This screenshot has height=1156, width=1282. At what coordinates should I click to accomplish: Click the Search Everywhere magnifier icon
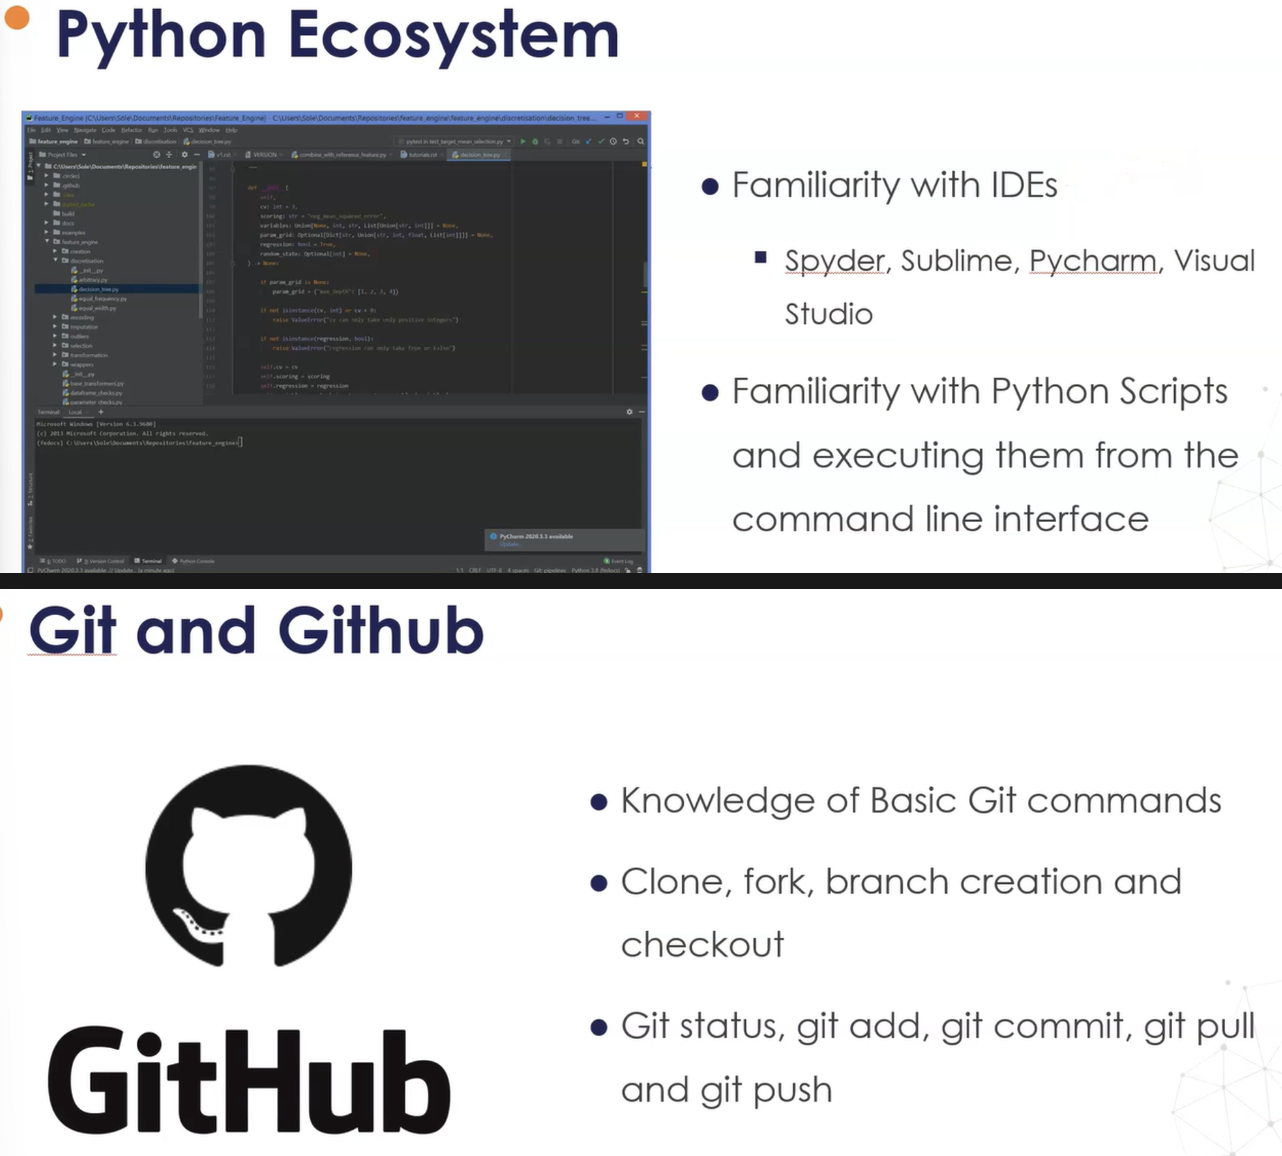pyautogui.click(x=641, y=141)
